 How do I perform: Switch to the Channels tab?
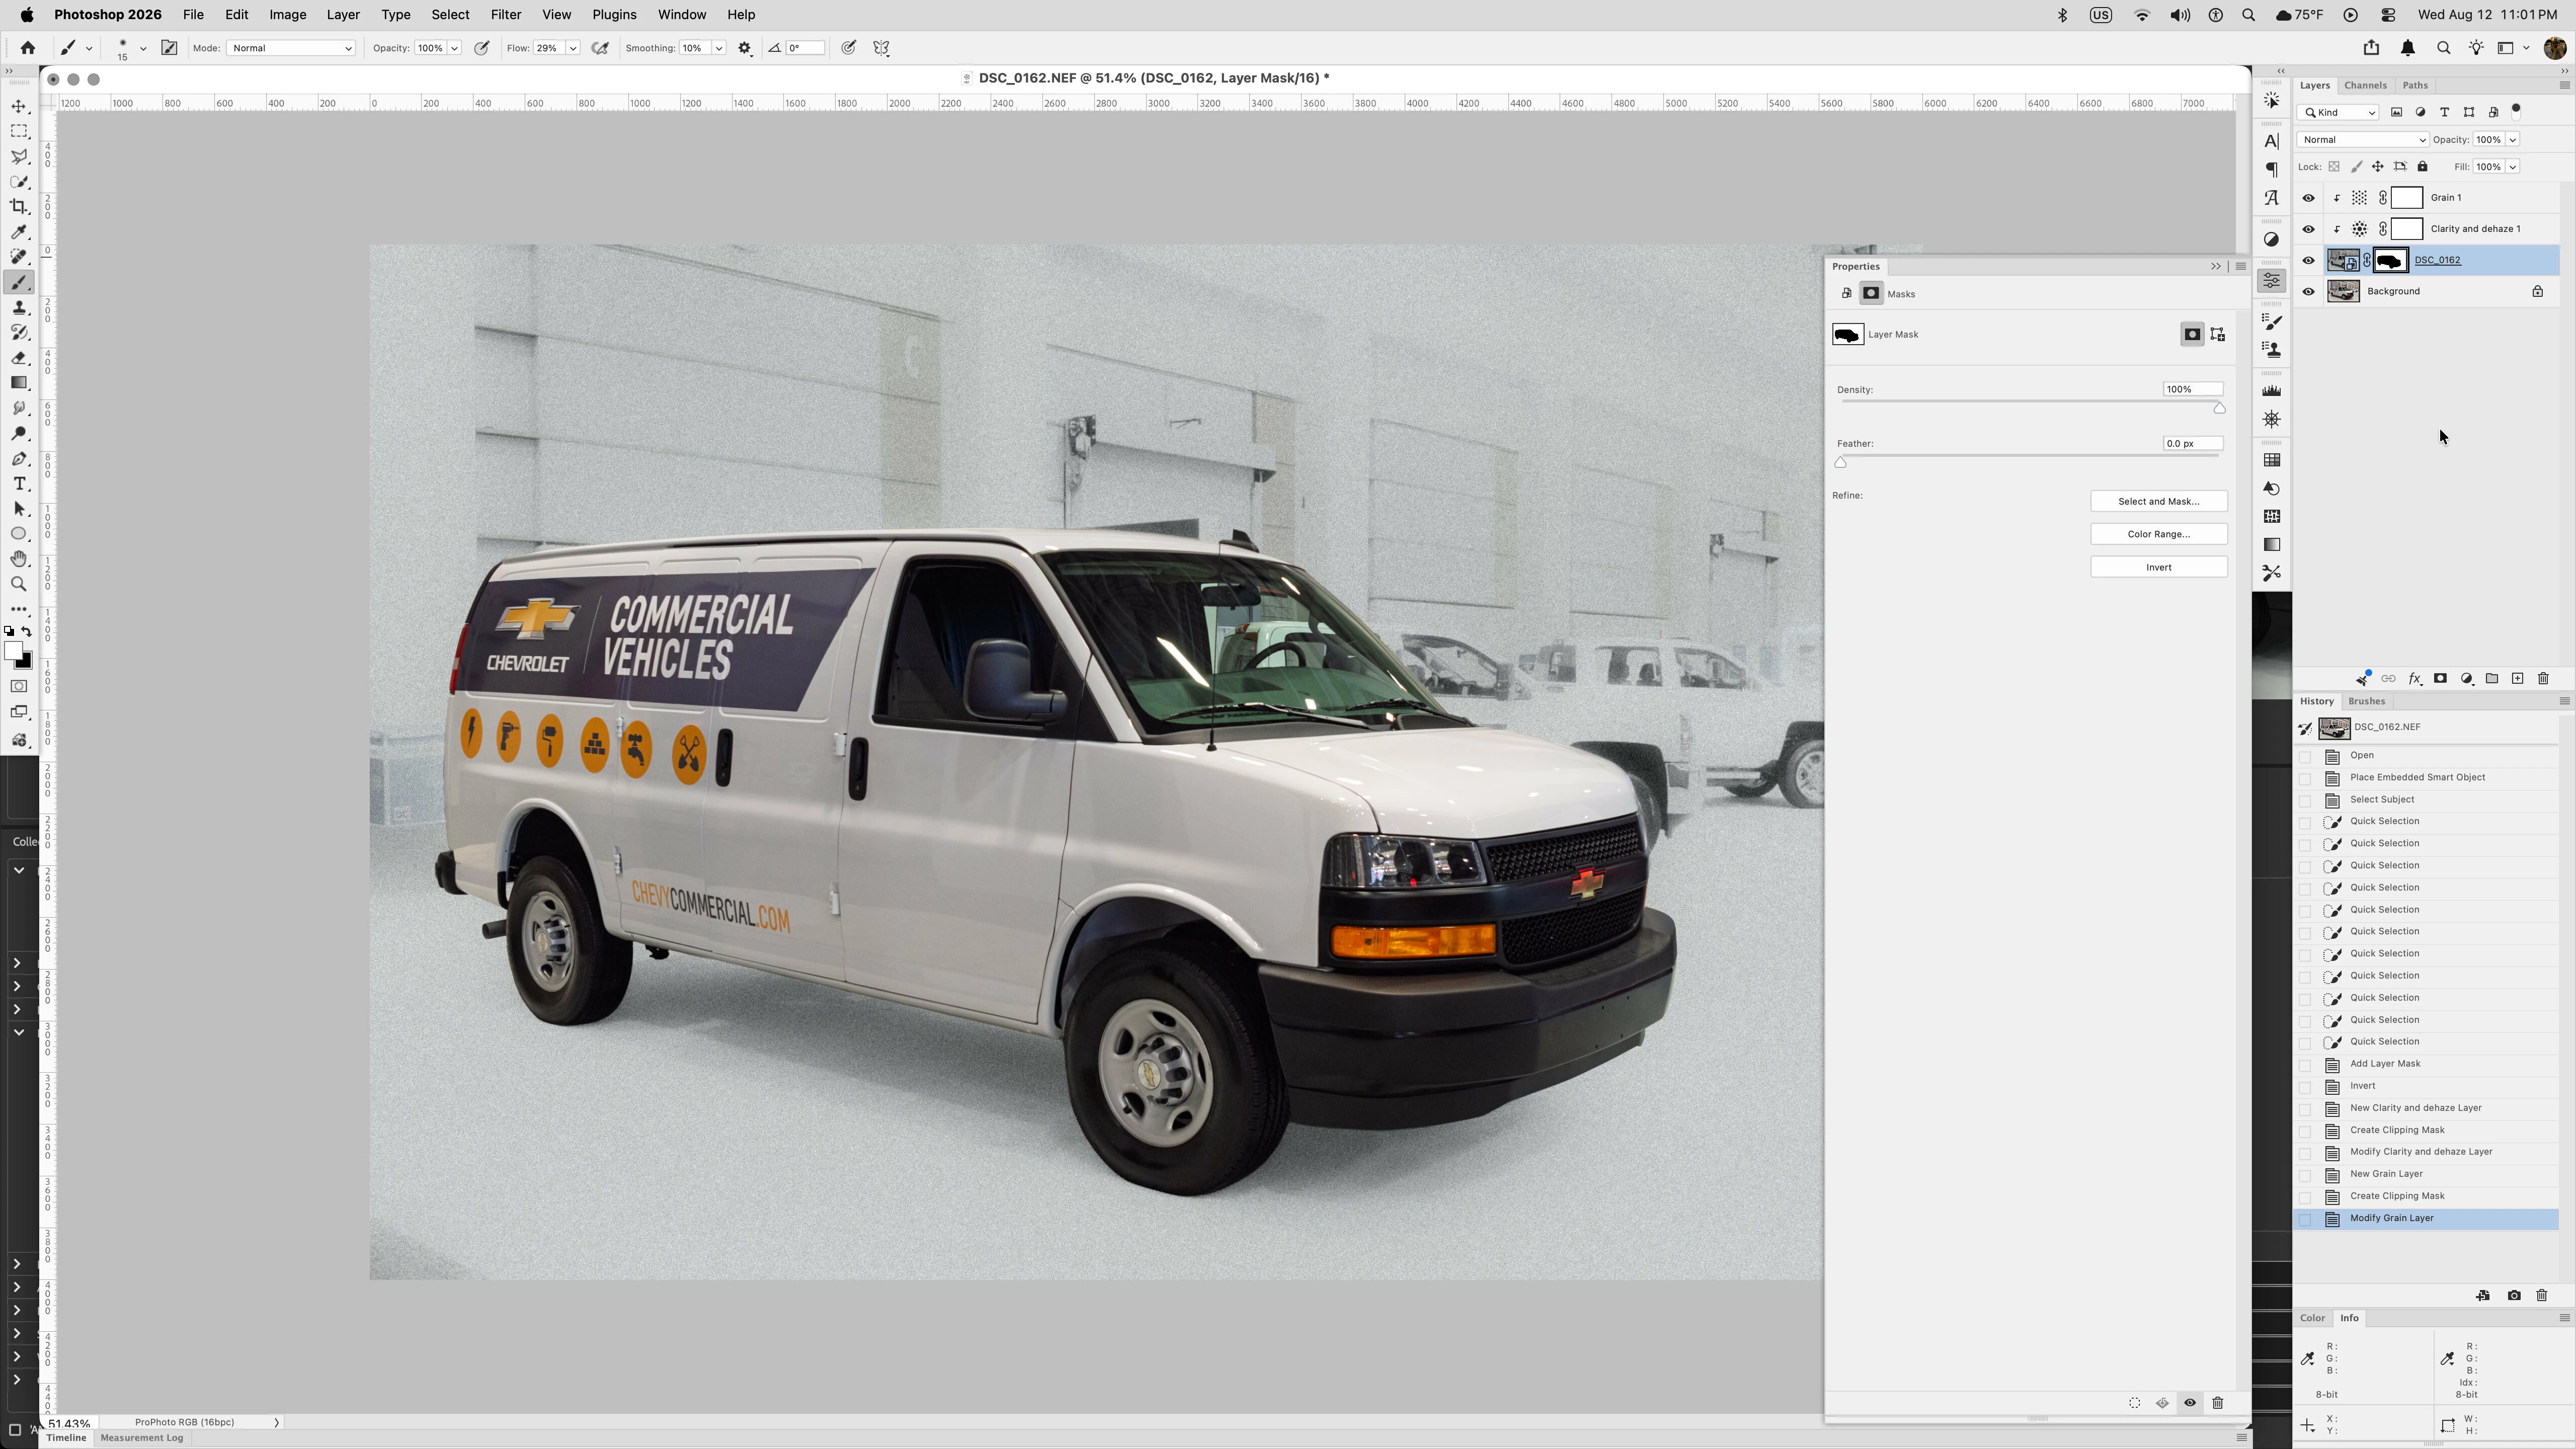[x=2365, y=85]
